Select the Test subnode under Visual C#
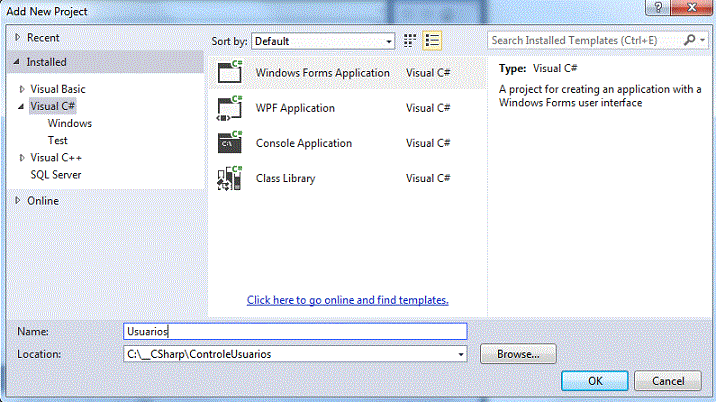716x402 pixels. tap(58, 140)
